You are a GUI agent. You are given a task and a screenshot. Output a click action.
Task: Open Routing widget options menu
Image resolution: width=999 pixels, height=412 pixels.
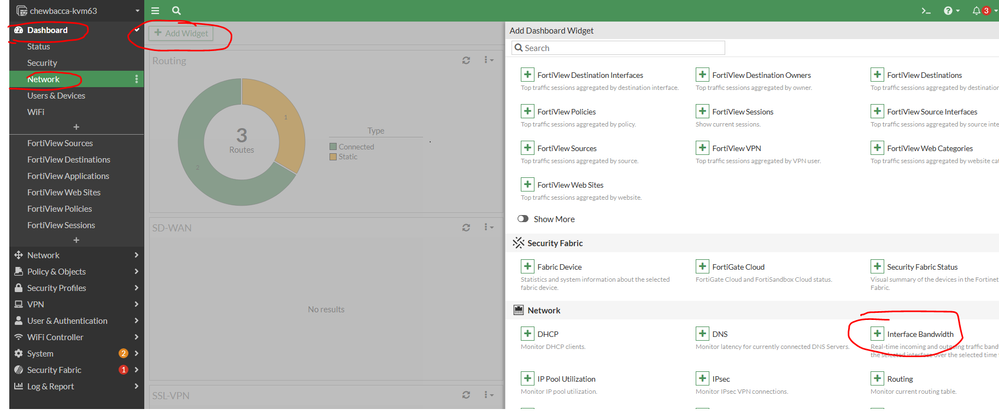pos(489,60)
